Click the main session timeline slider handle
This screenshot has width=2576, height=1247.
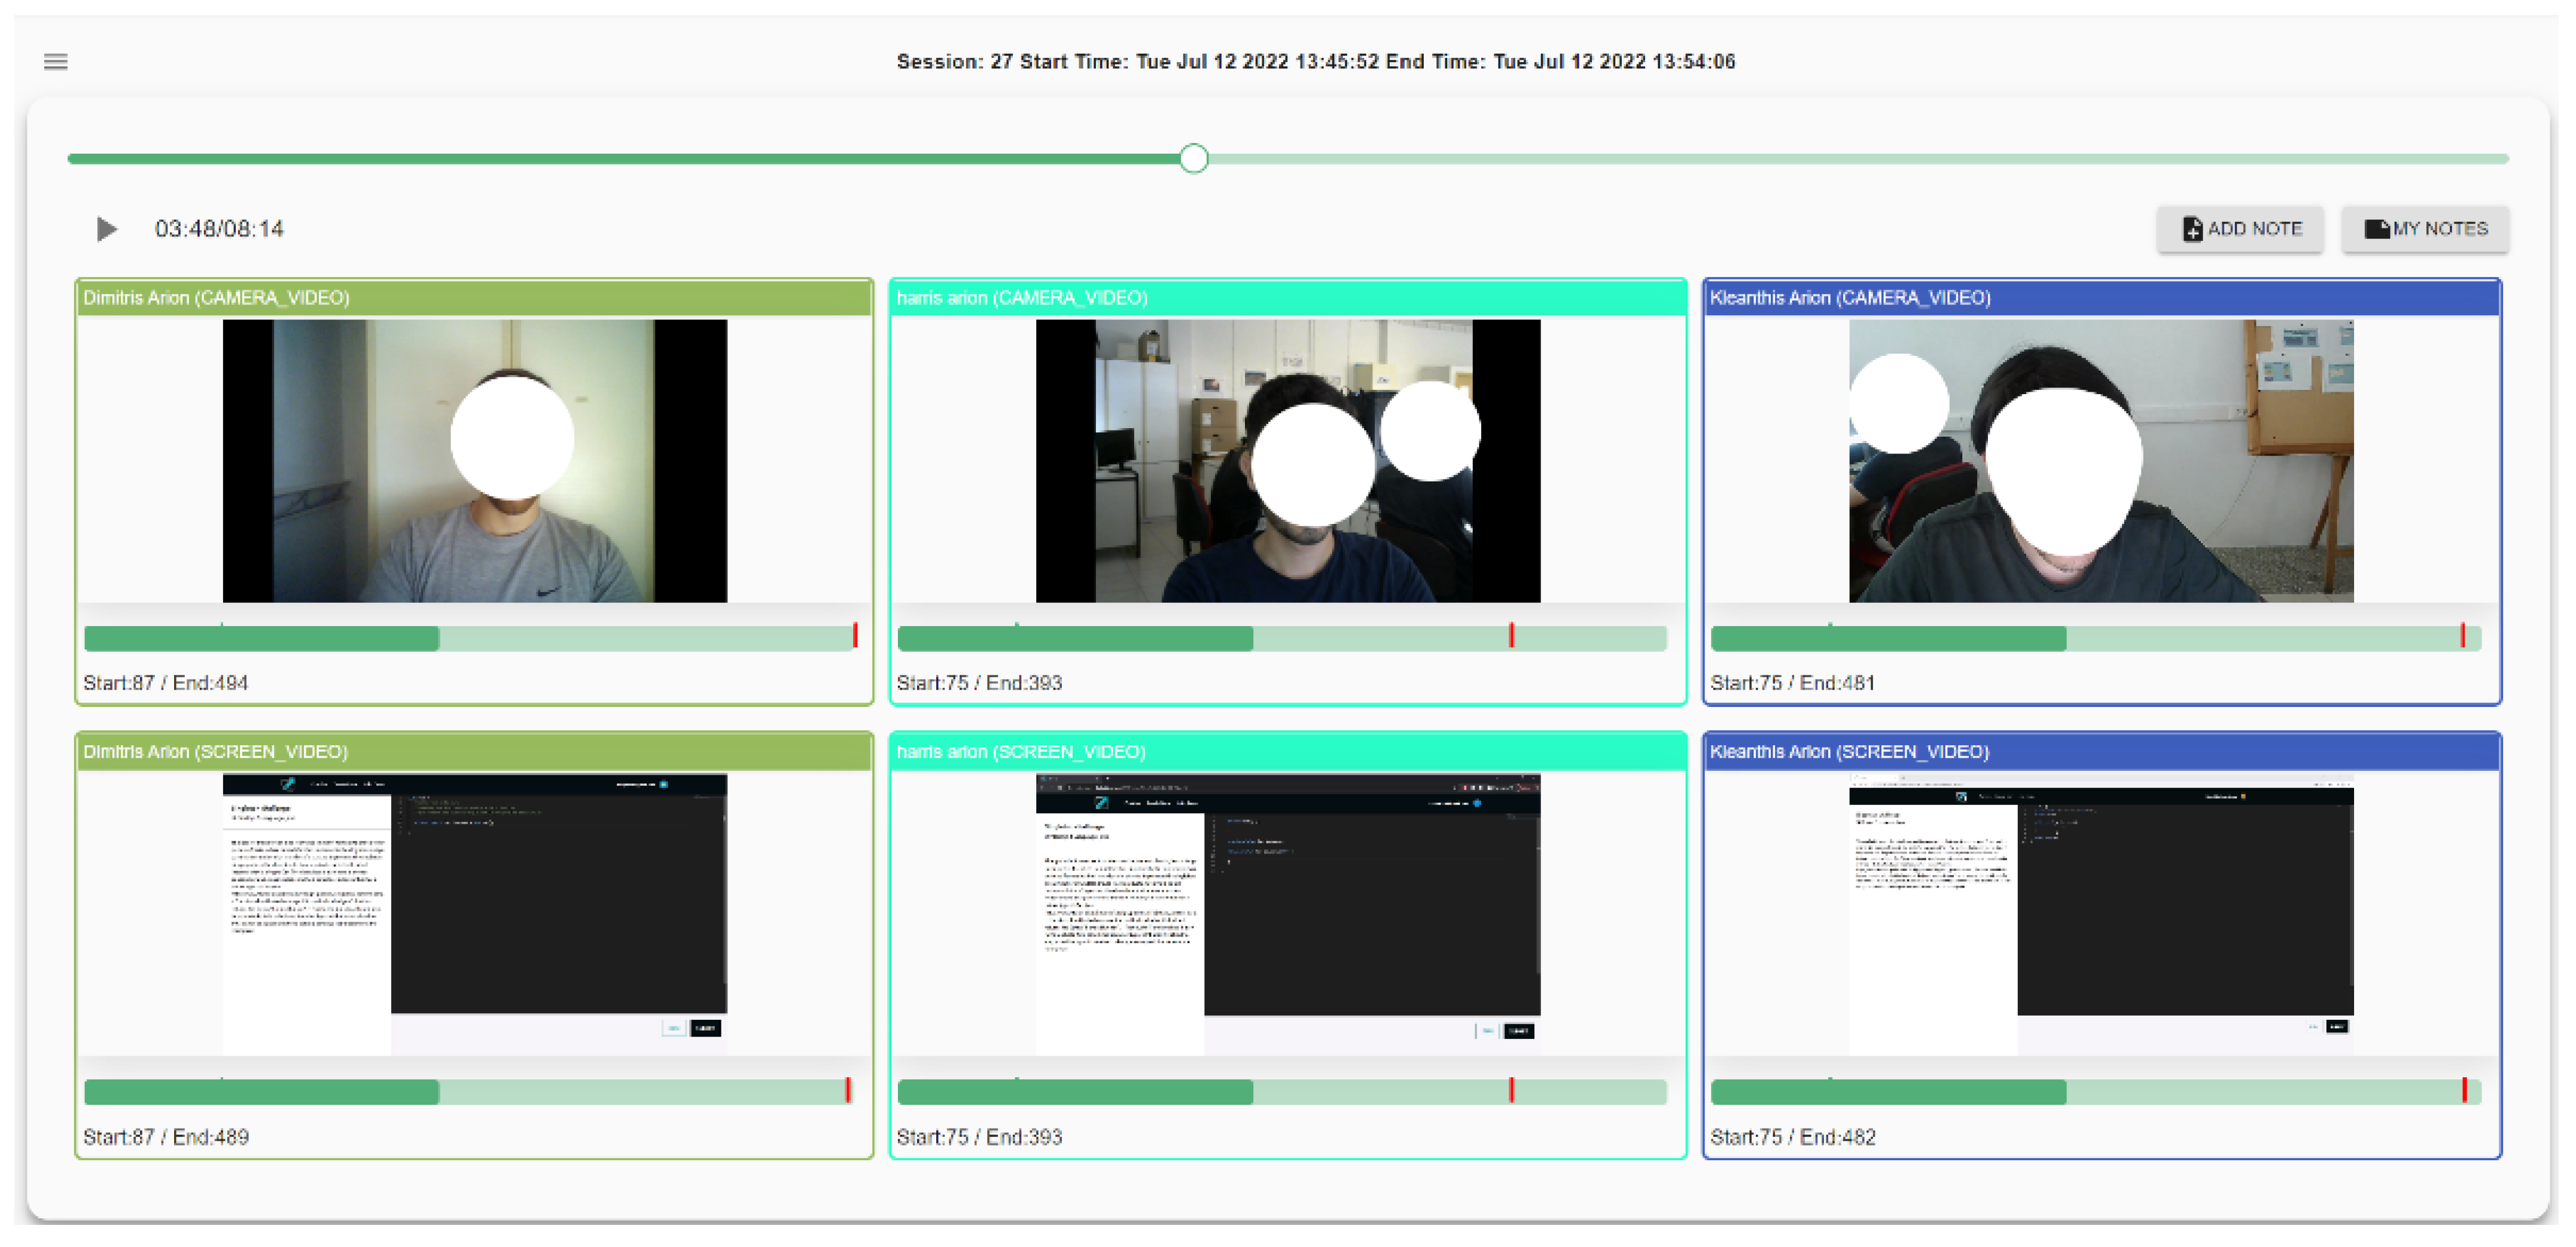tap(1193, 159)
